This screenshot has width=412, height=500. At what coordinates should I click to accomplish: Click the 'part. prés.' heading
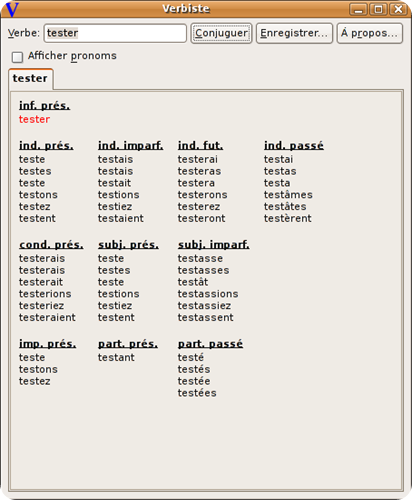coord(128,344)
